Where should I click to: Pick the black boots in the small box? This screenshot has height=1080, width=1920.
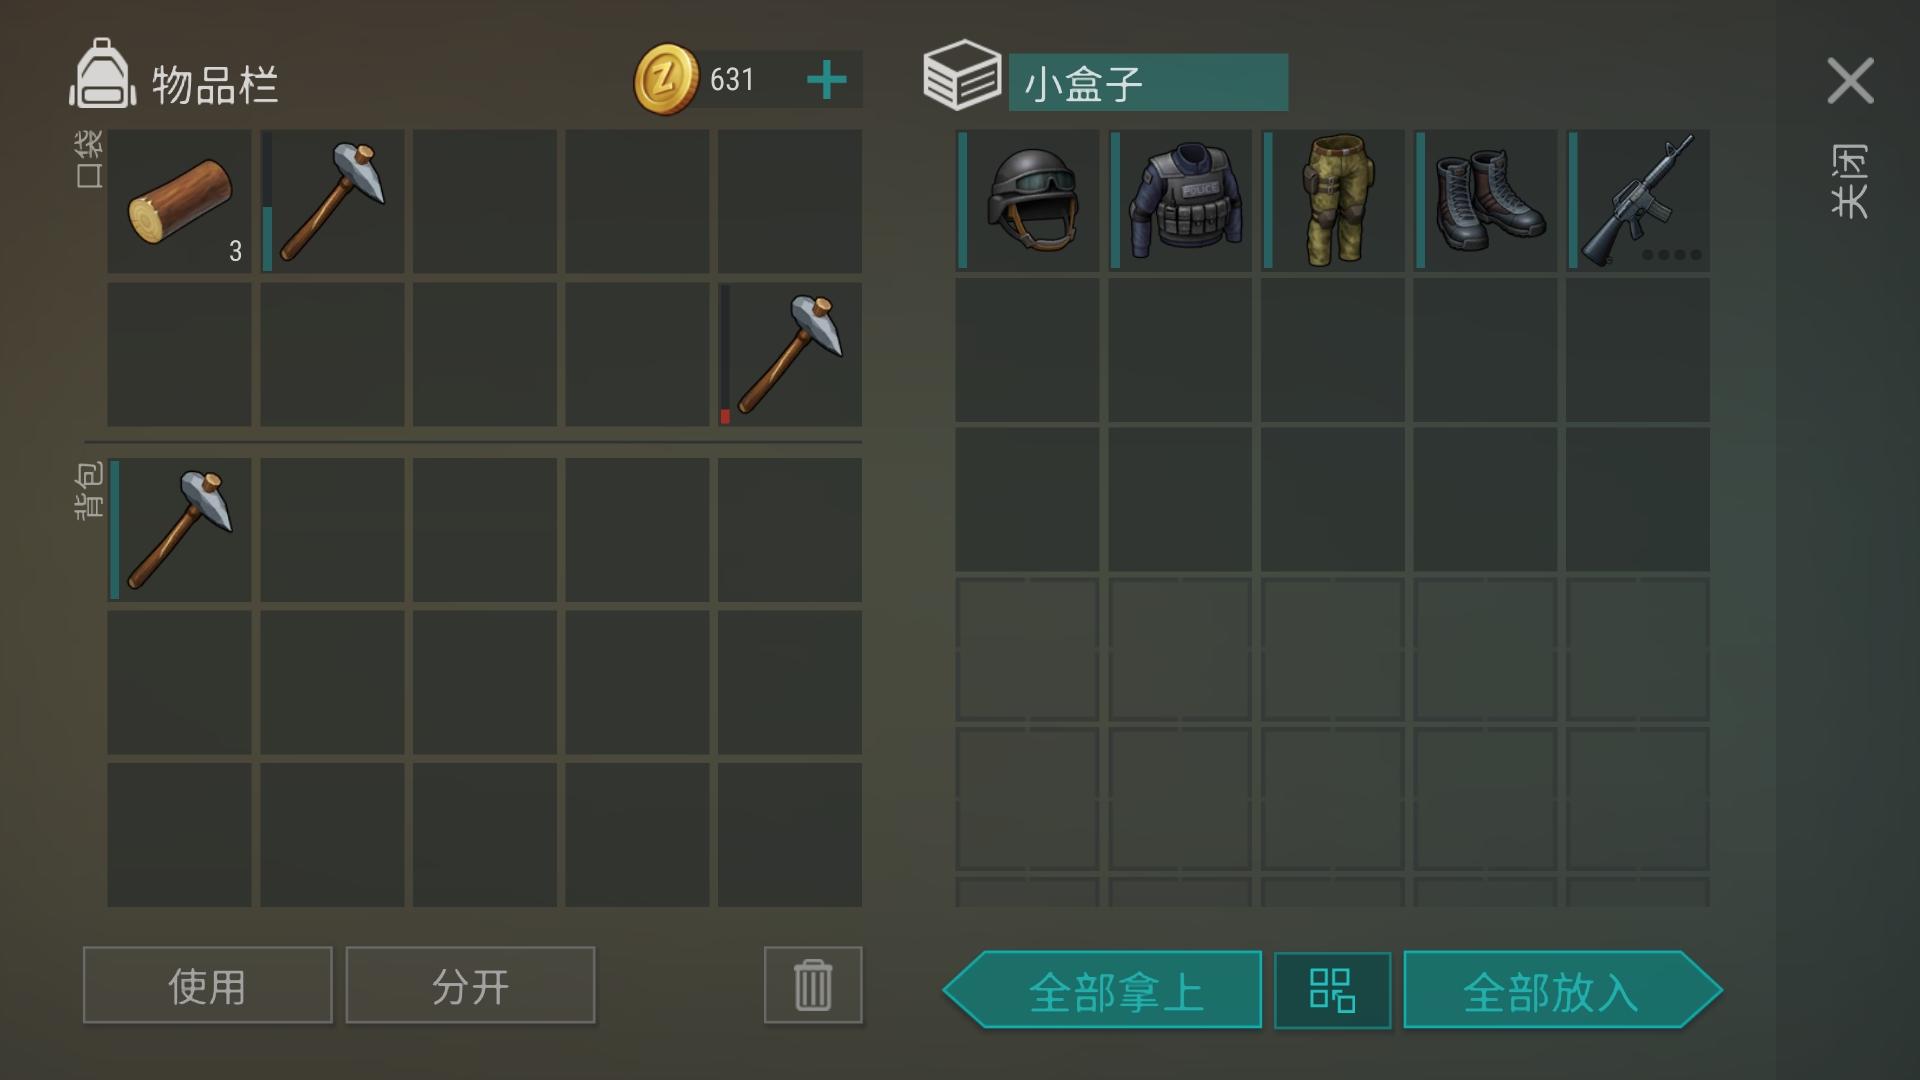pos(1486,200)
